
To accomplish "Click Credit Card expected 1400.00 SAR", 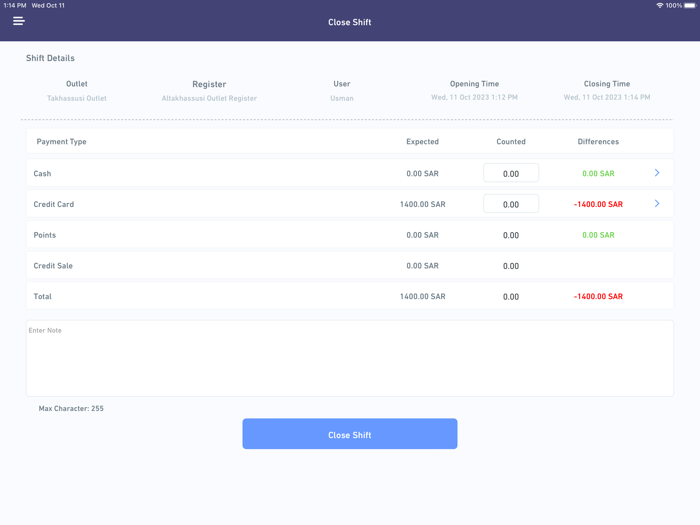I will (422, 204).
